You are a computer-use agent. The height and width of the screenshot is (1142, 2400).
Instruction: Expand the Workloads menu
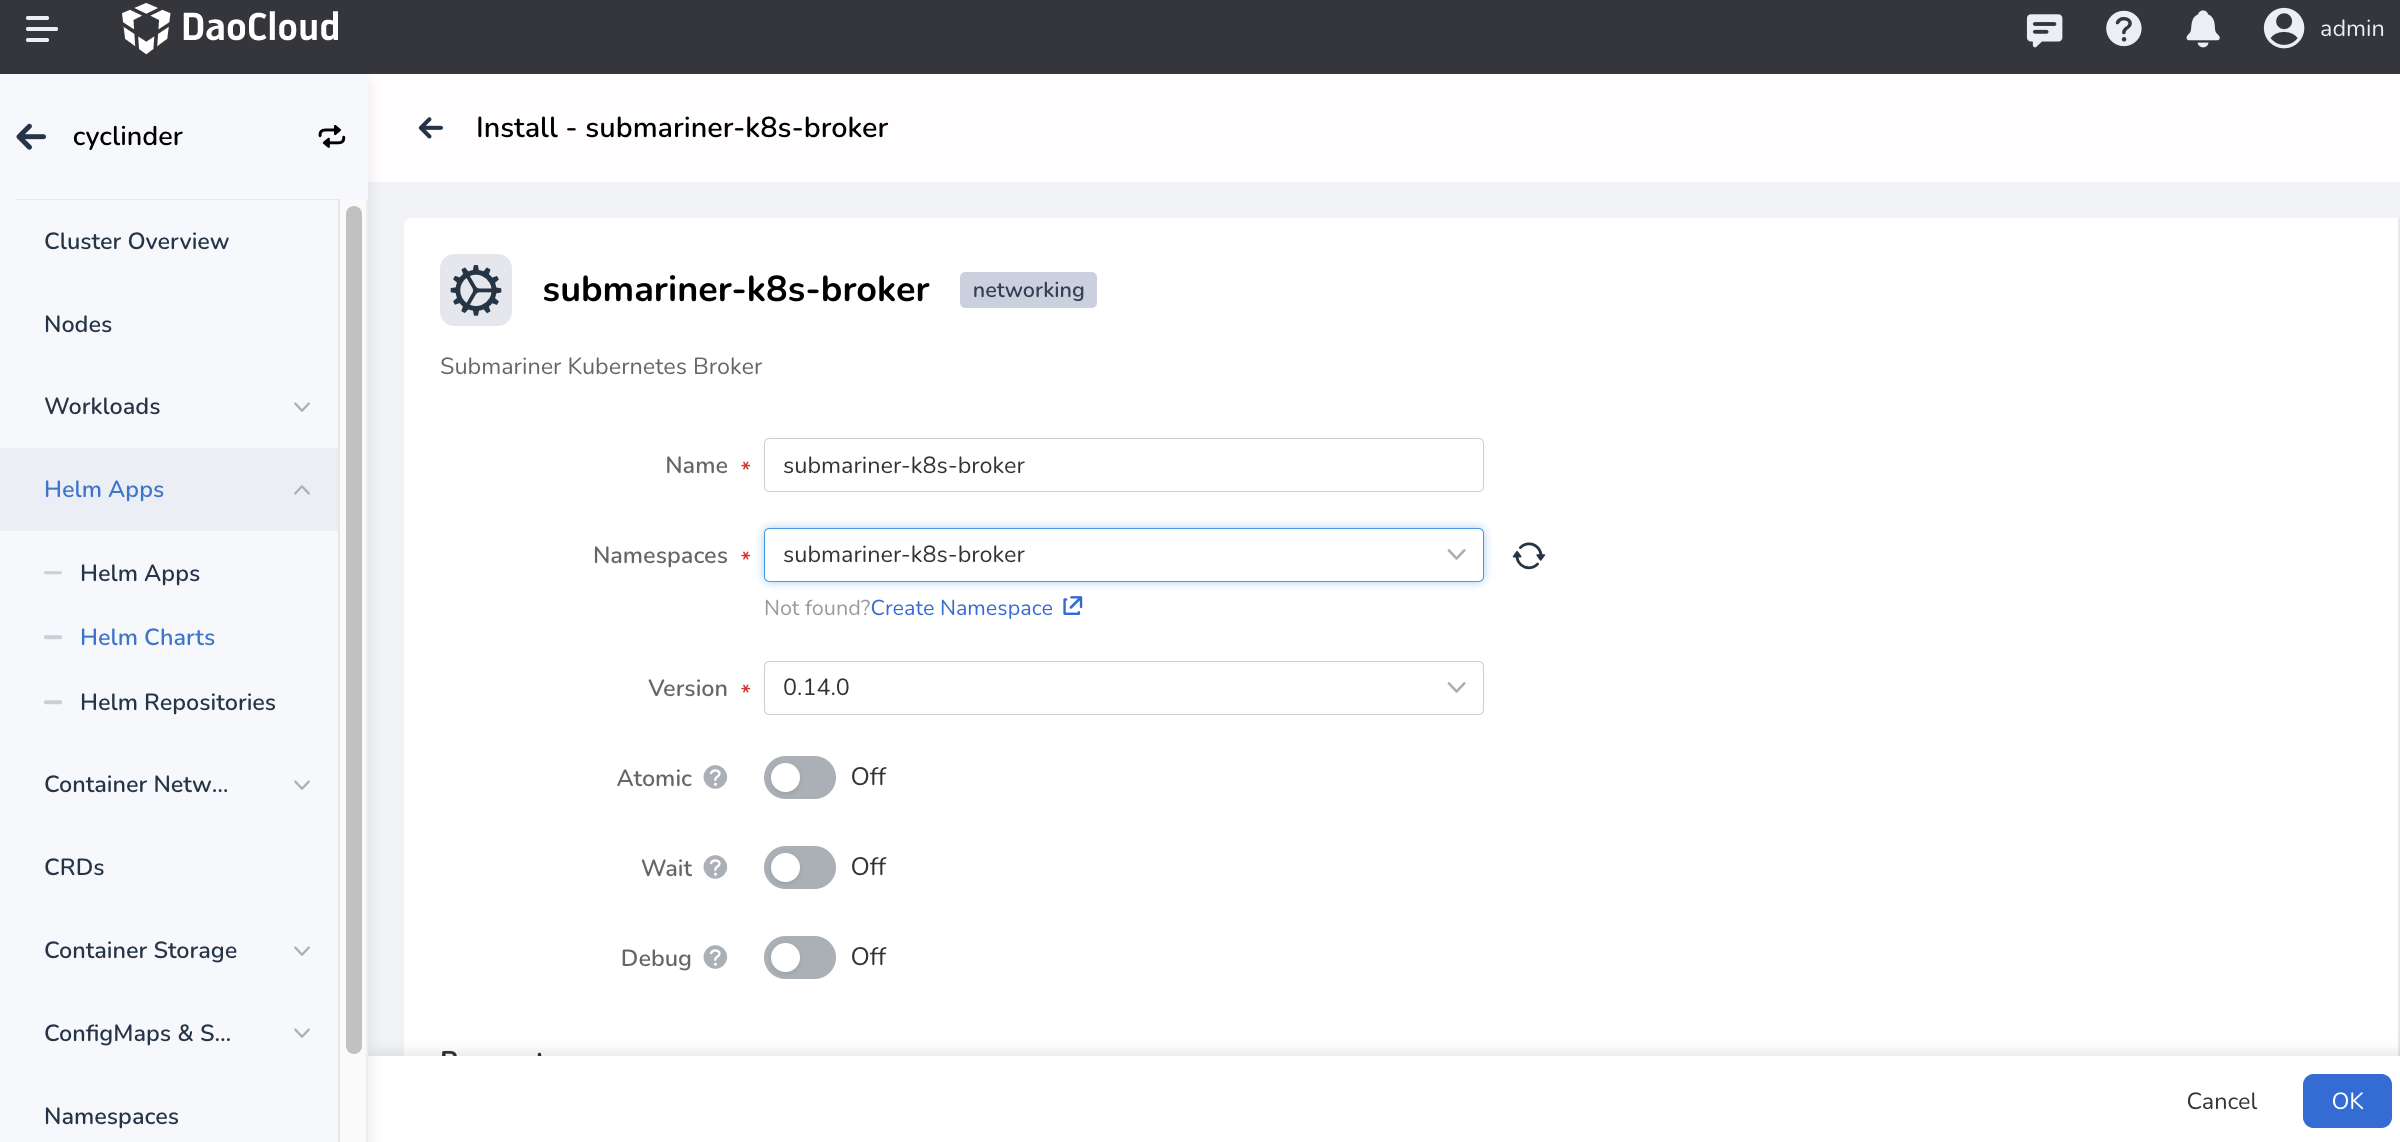[x=170, y=406]
